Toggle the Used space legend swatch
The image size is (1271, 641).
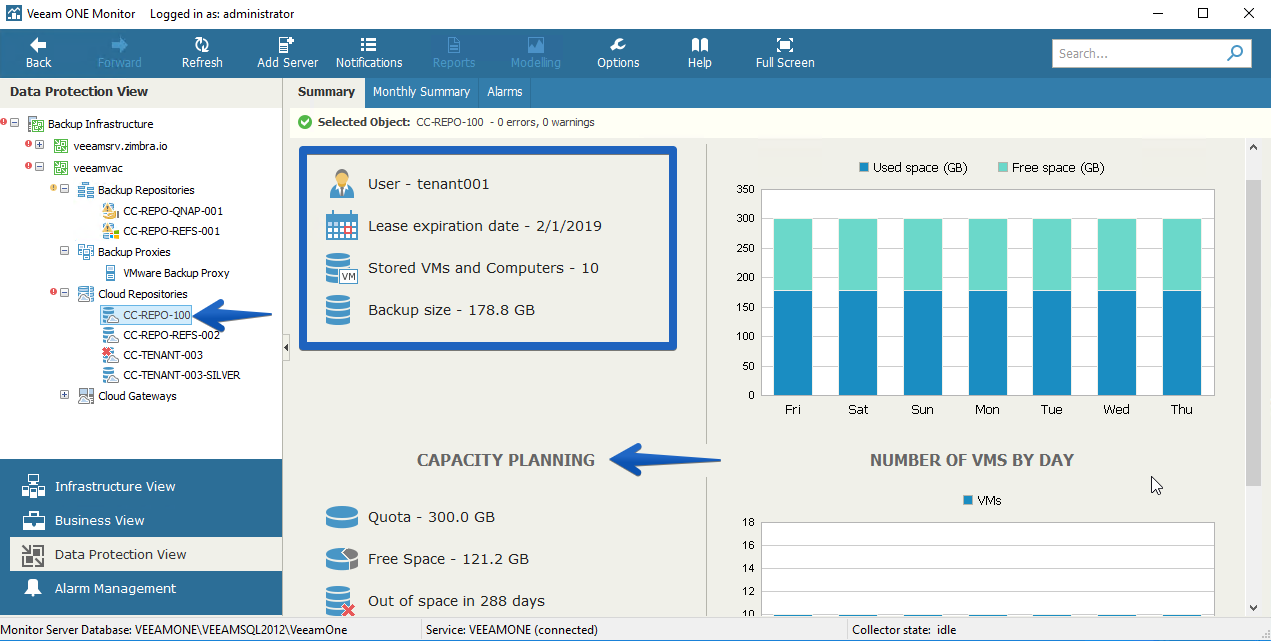tap(864, 167)
